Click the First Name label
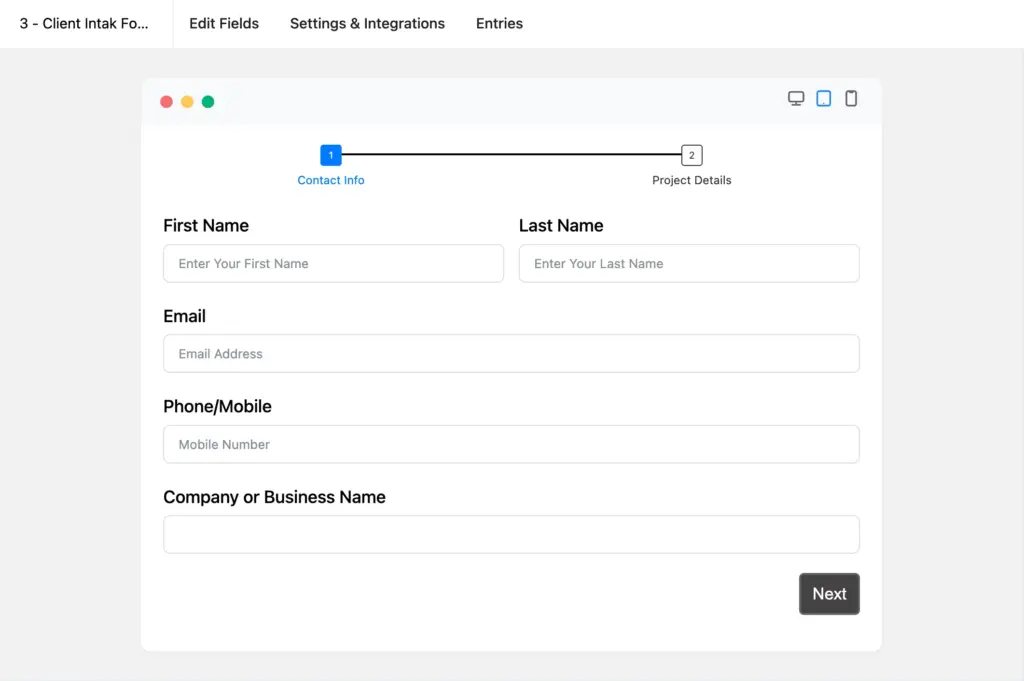Screen dimensions: 1024x681 206,226
